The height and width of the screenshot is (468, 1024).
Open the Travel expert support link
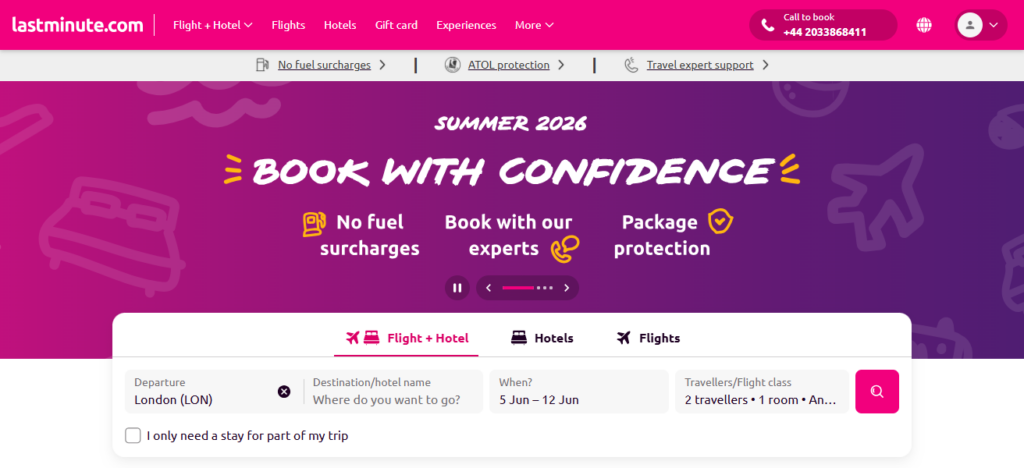coord(700,65)
